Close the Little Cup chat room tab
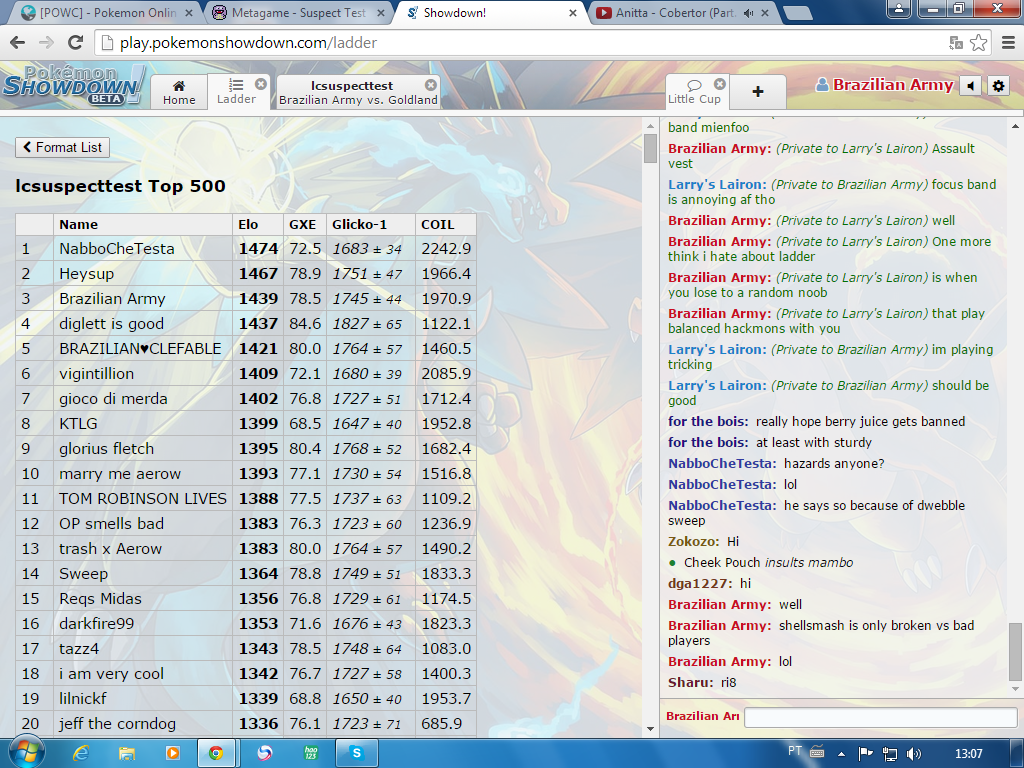The width and height of the screenshot is (1024, 768). click(x=720, y=84)
